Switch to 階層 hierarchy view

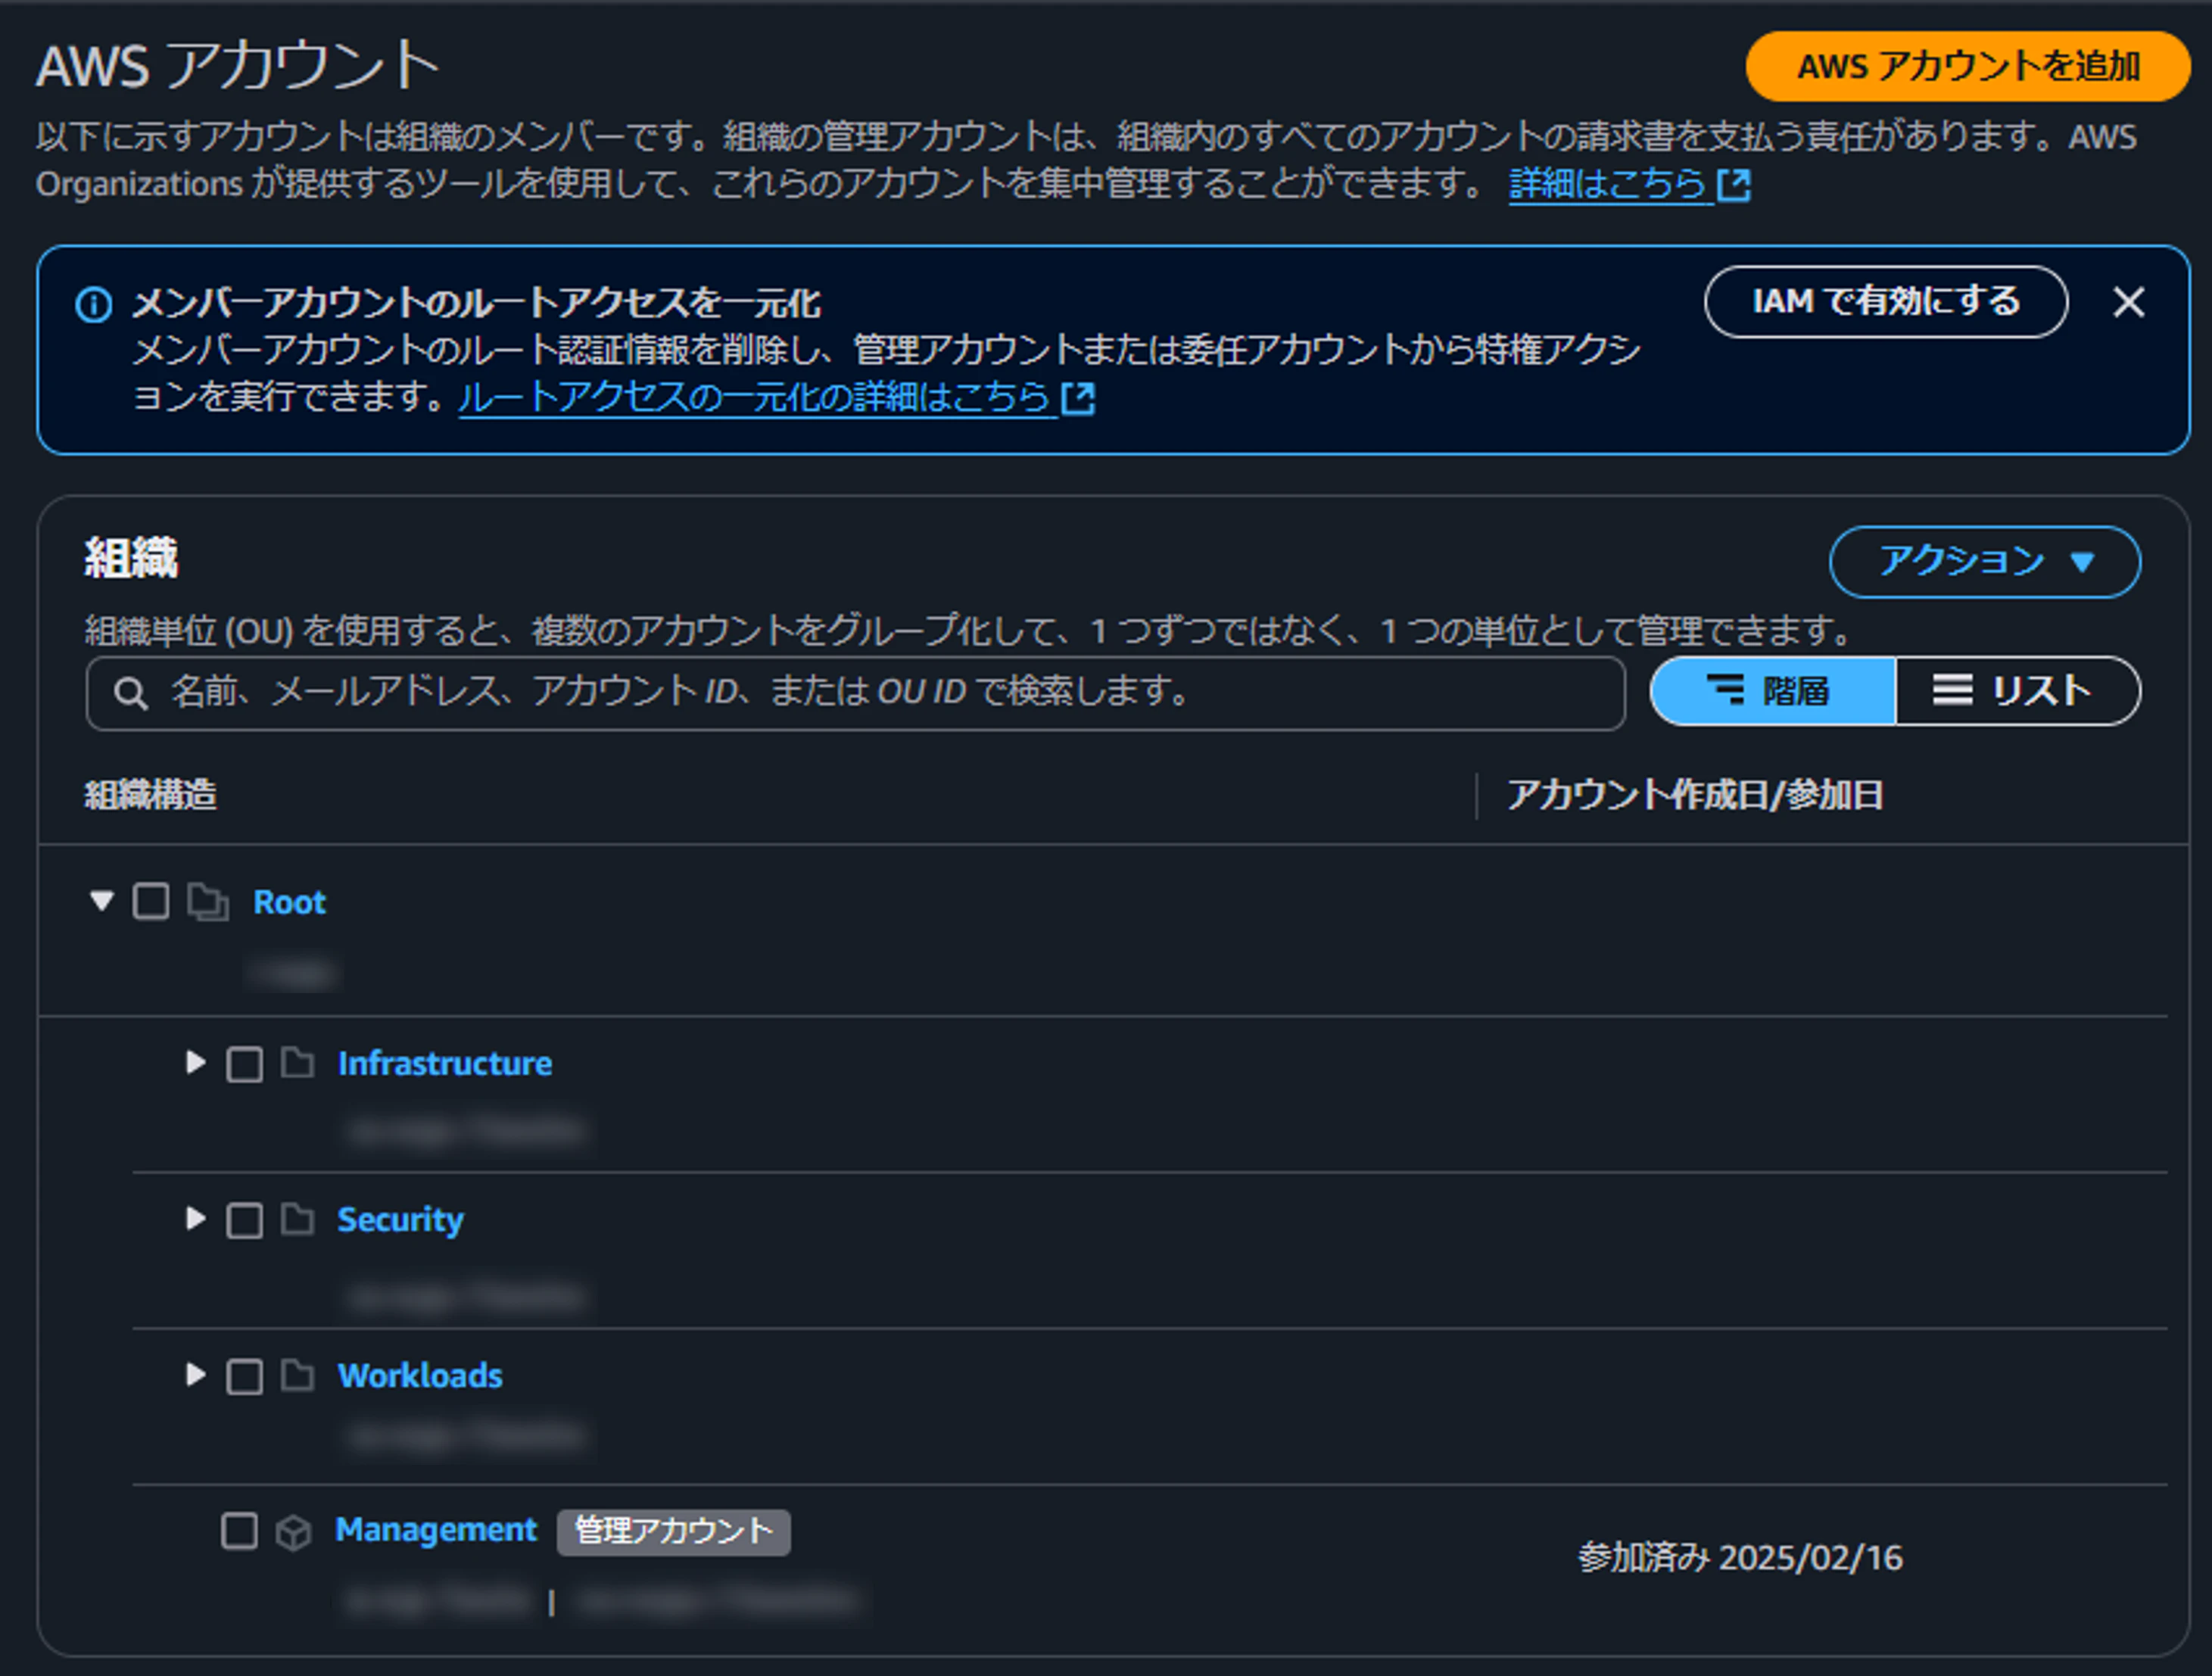pyautogui.click(x=1773, y=691)
